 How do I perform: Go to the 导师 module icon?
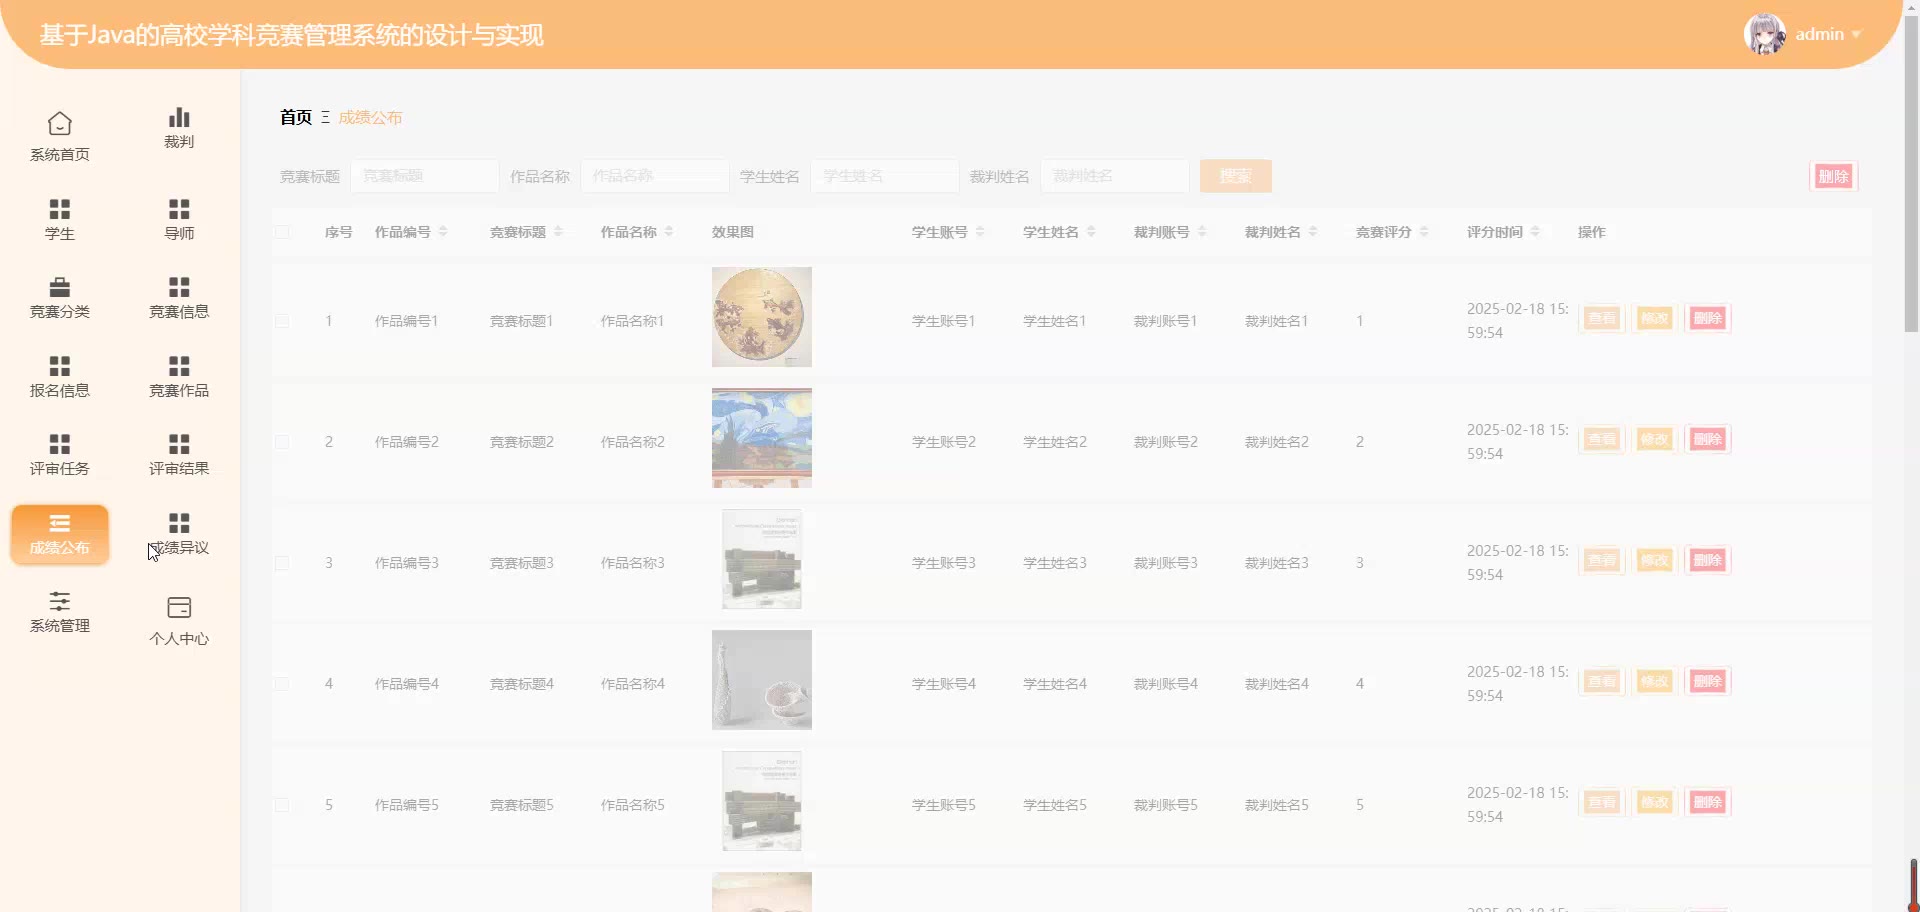coord(179,209)
